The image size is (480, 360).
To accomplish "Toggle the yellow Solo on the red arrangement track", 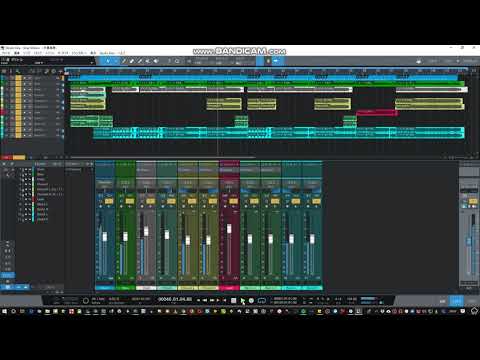I will [19, 112].
